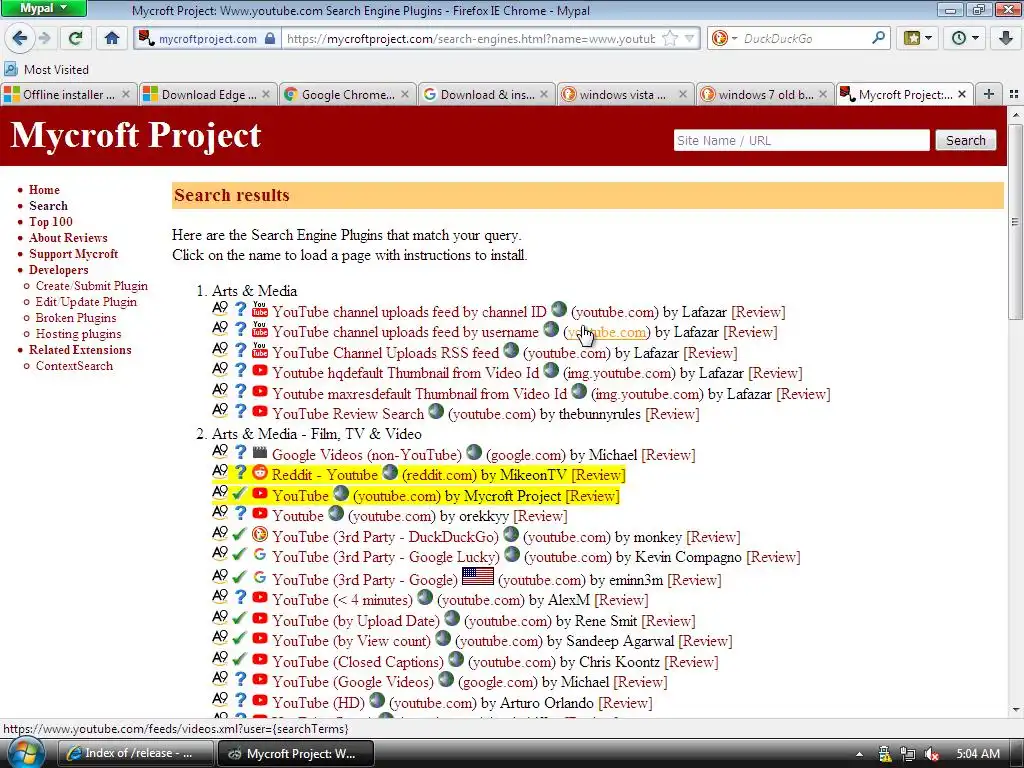Reload the page with the refresh icon

pyautogui.click(x=76, y=39)
